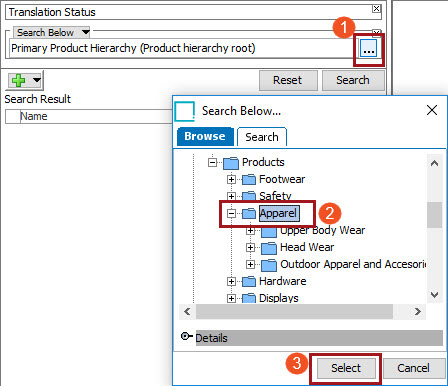Switch to the Browse tab
This screenshot has height=386, width=448.
click(x=205, y=136)
